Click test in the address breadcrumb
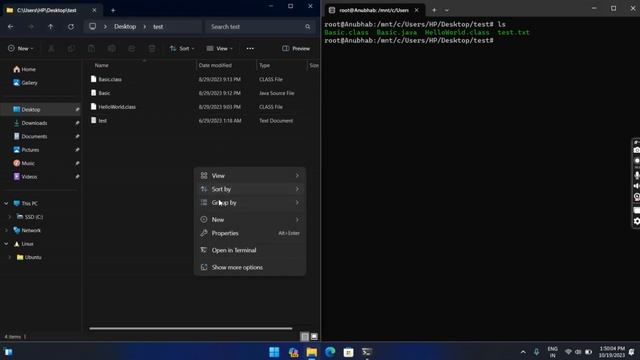The height and width of the screenshot is (360, 640). coord(158,27)
